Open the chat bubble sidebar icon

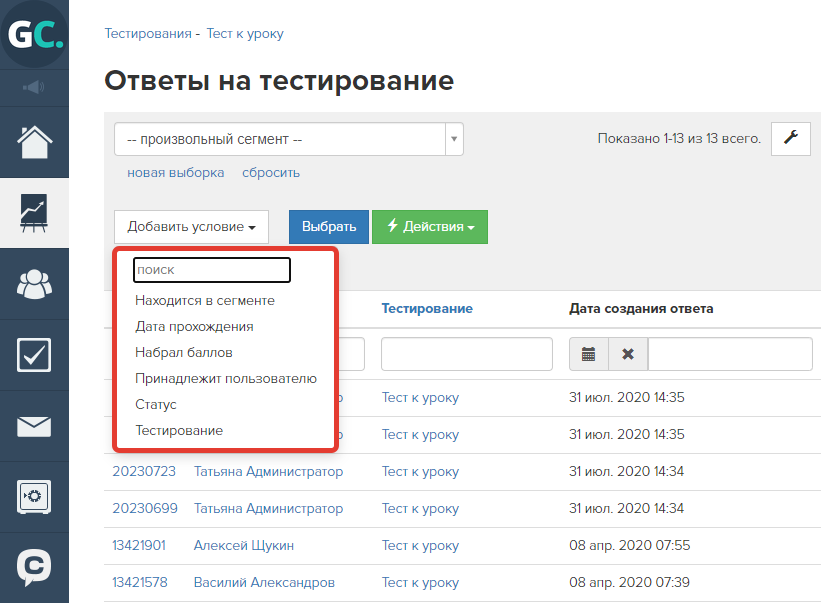[x=34, y=568]
